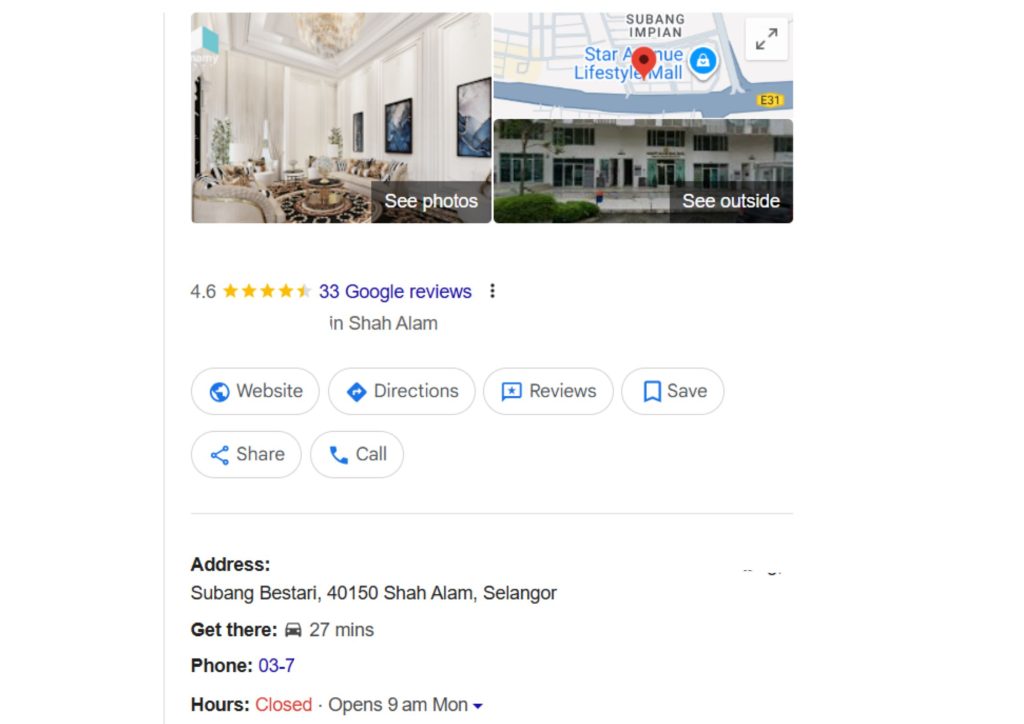Click the Call button label

tap(371, 454)
